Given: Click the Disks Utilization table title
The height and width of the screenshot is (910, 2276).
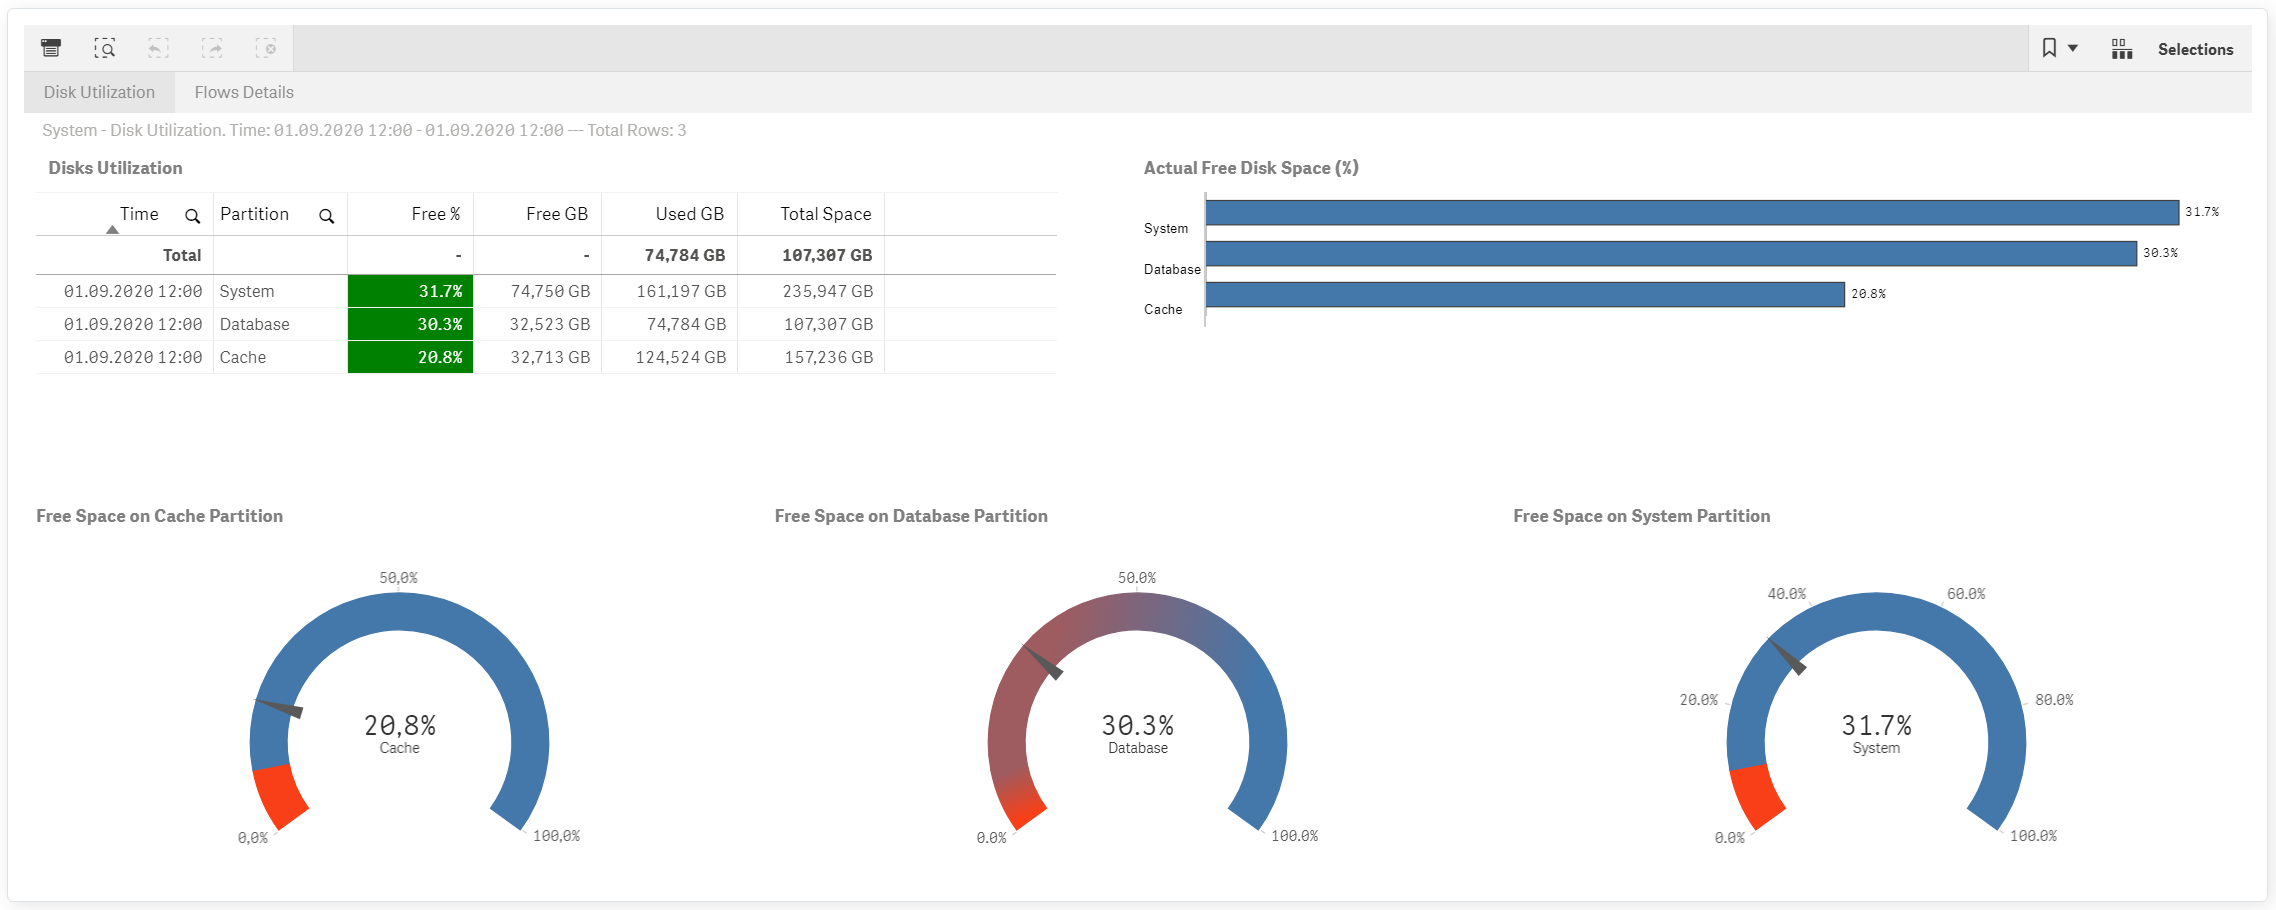Looking at the screenshot, I should [x=115, y=168].
